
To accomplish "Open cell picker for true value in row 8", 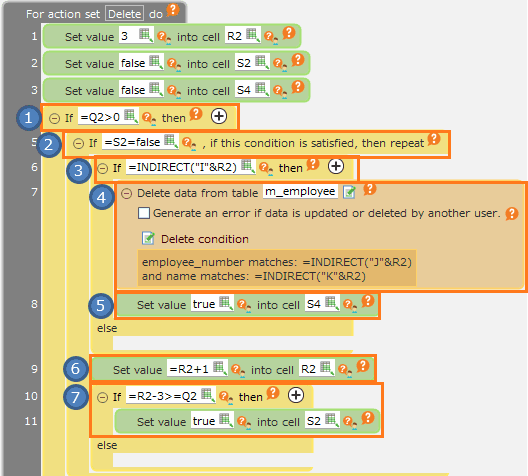I will click(226, 303).
